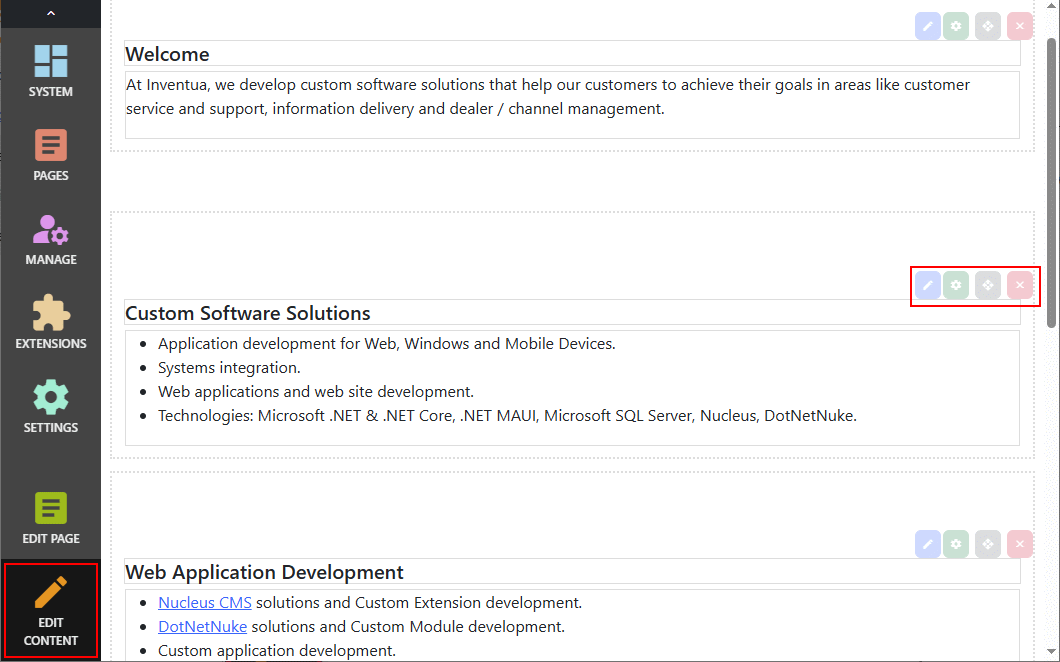Click move icon for Web Application Development
1060x662 pixels.
(x=988, y=544)
